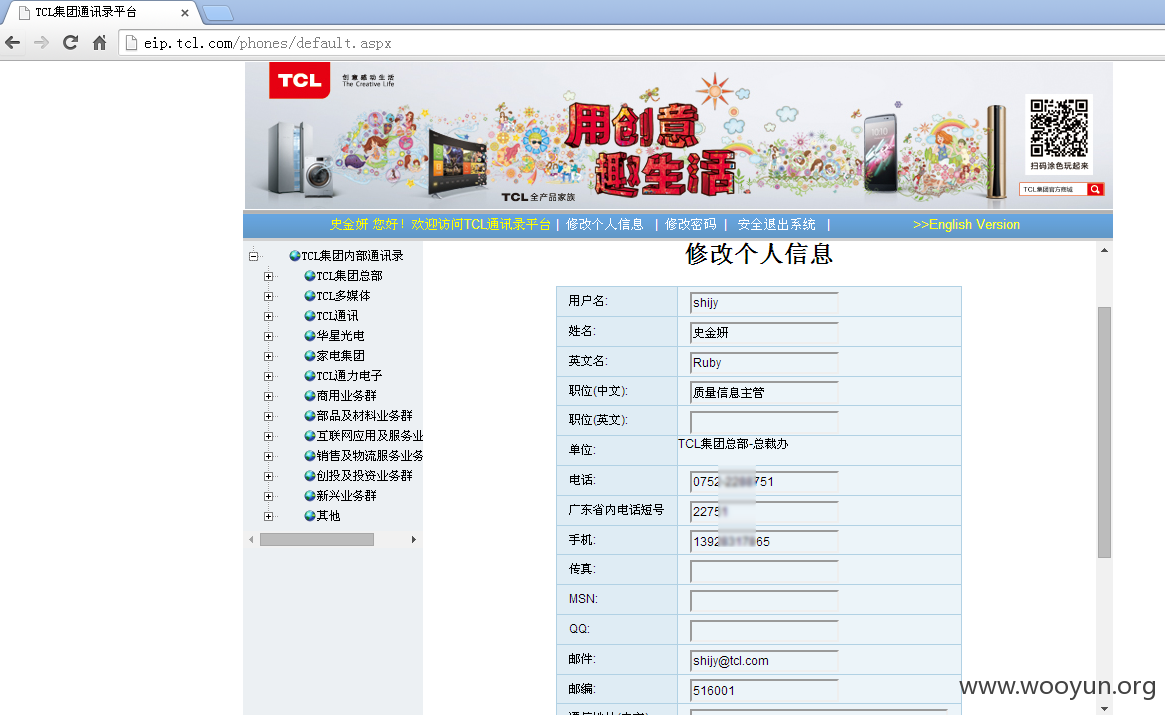Click the empty 传真 input field
Image resolution: width=1165 pixels, height=715 pixels.
point(764,571)
